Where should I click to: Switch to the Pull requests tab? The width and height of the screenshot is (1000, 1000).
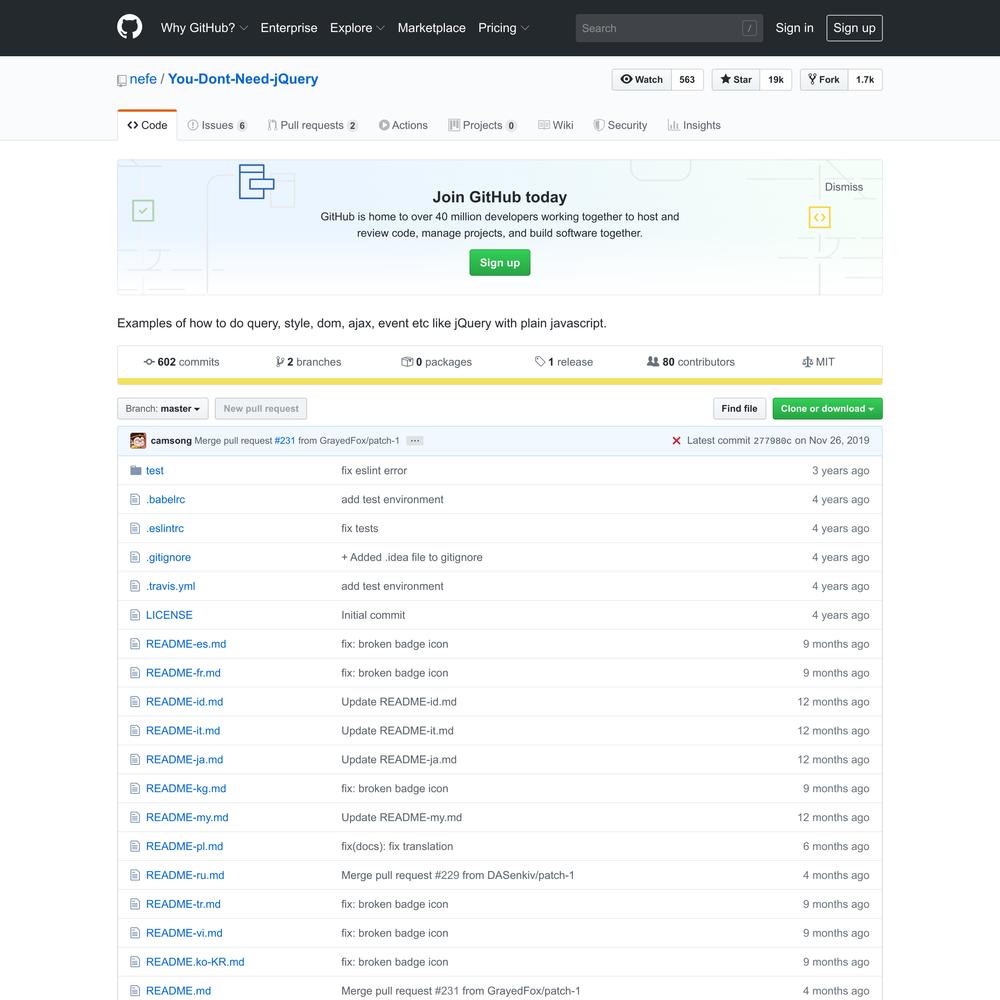pos(312,126)
